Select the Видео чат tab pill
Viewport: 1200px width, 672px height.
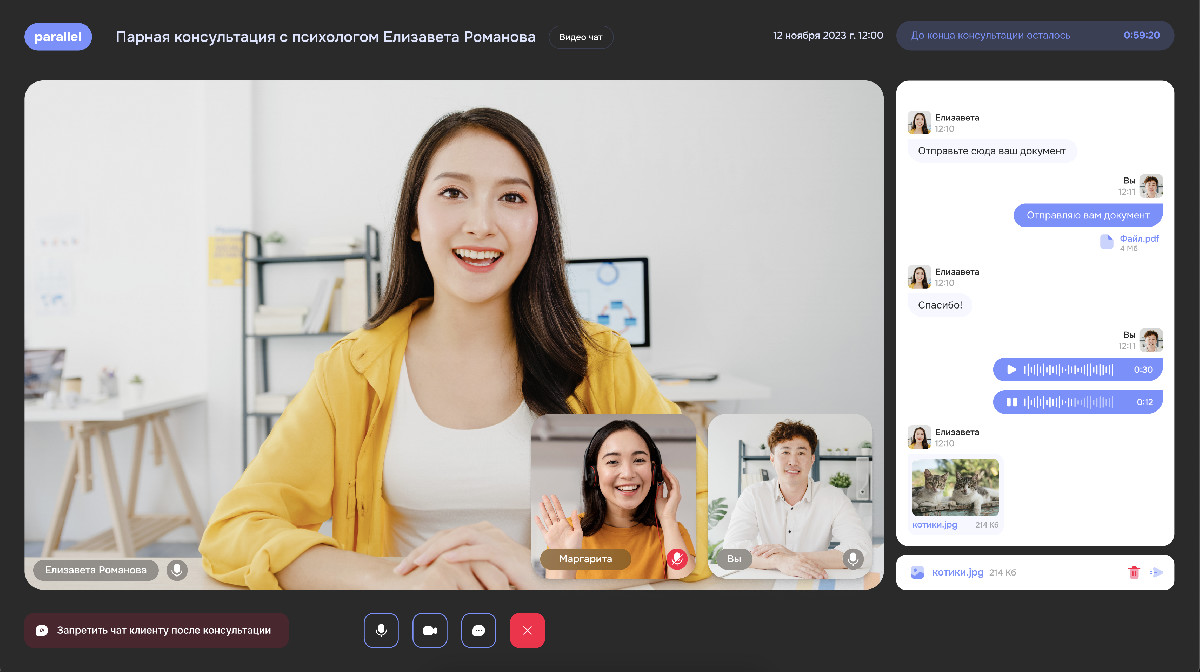click(x=581, y=37)
